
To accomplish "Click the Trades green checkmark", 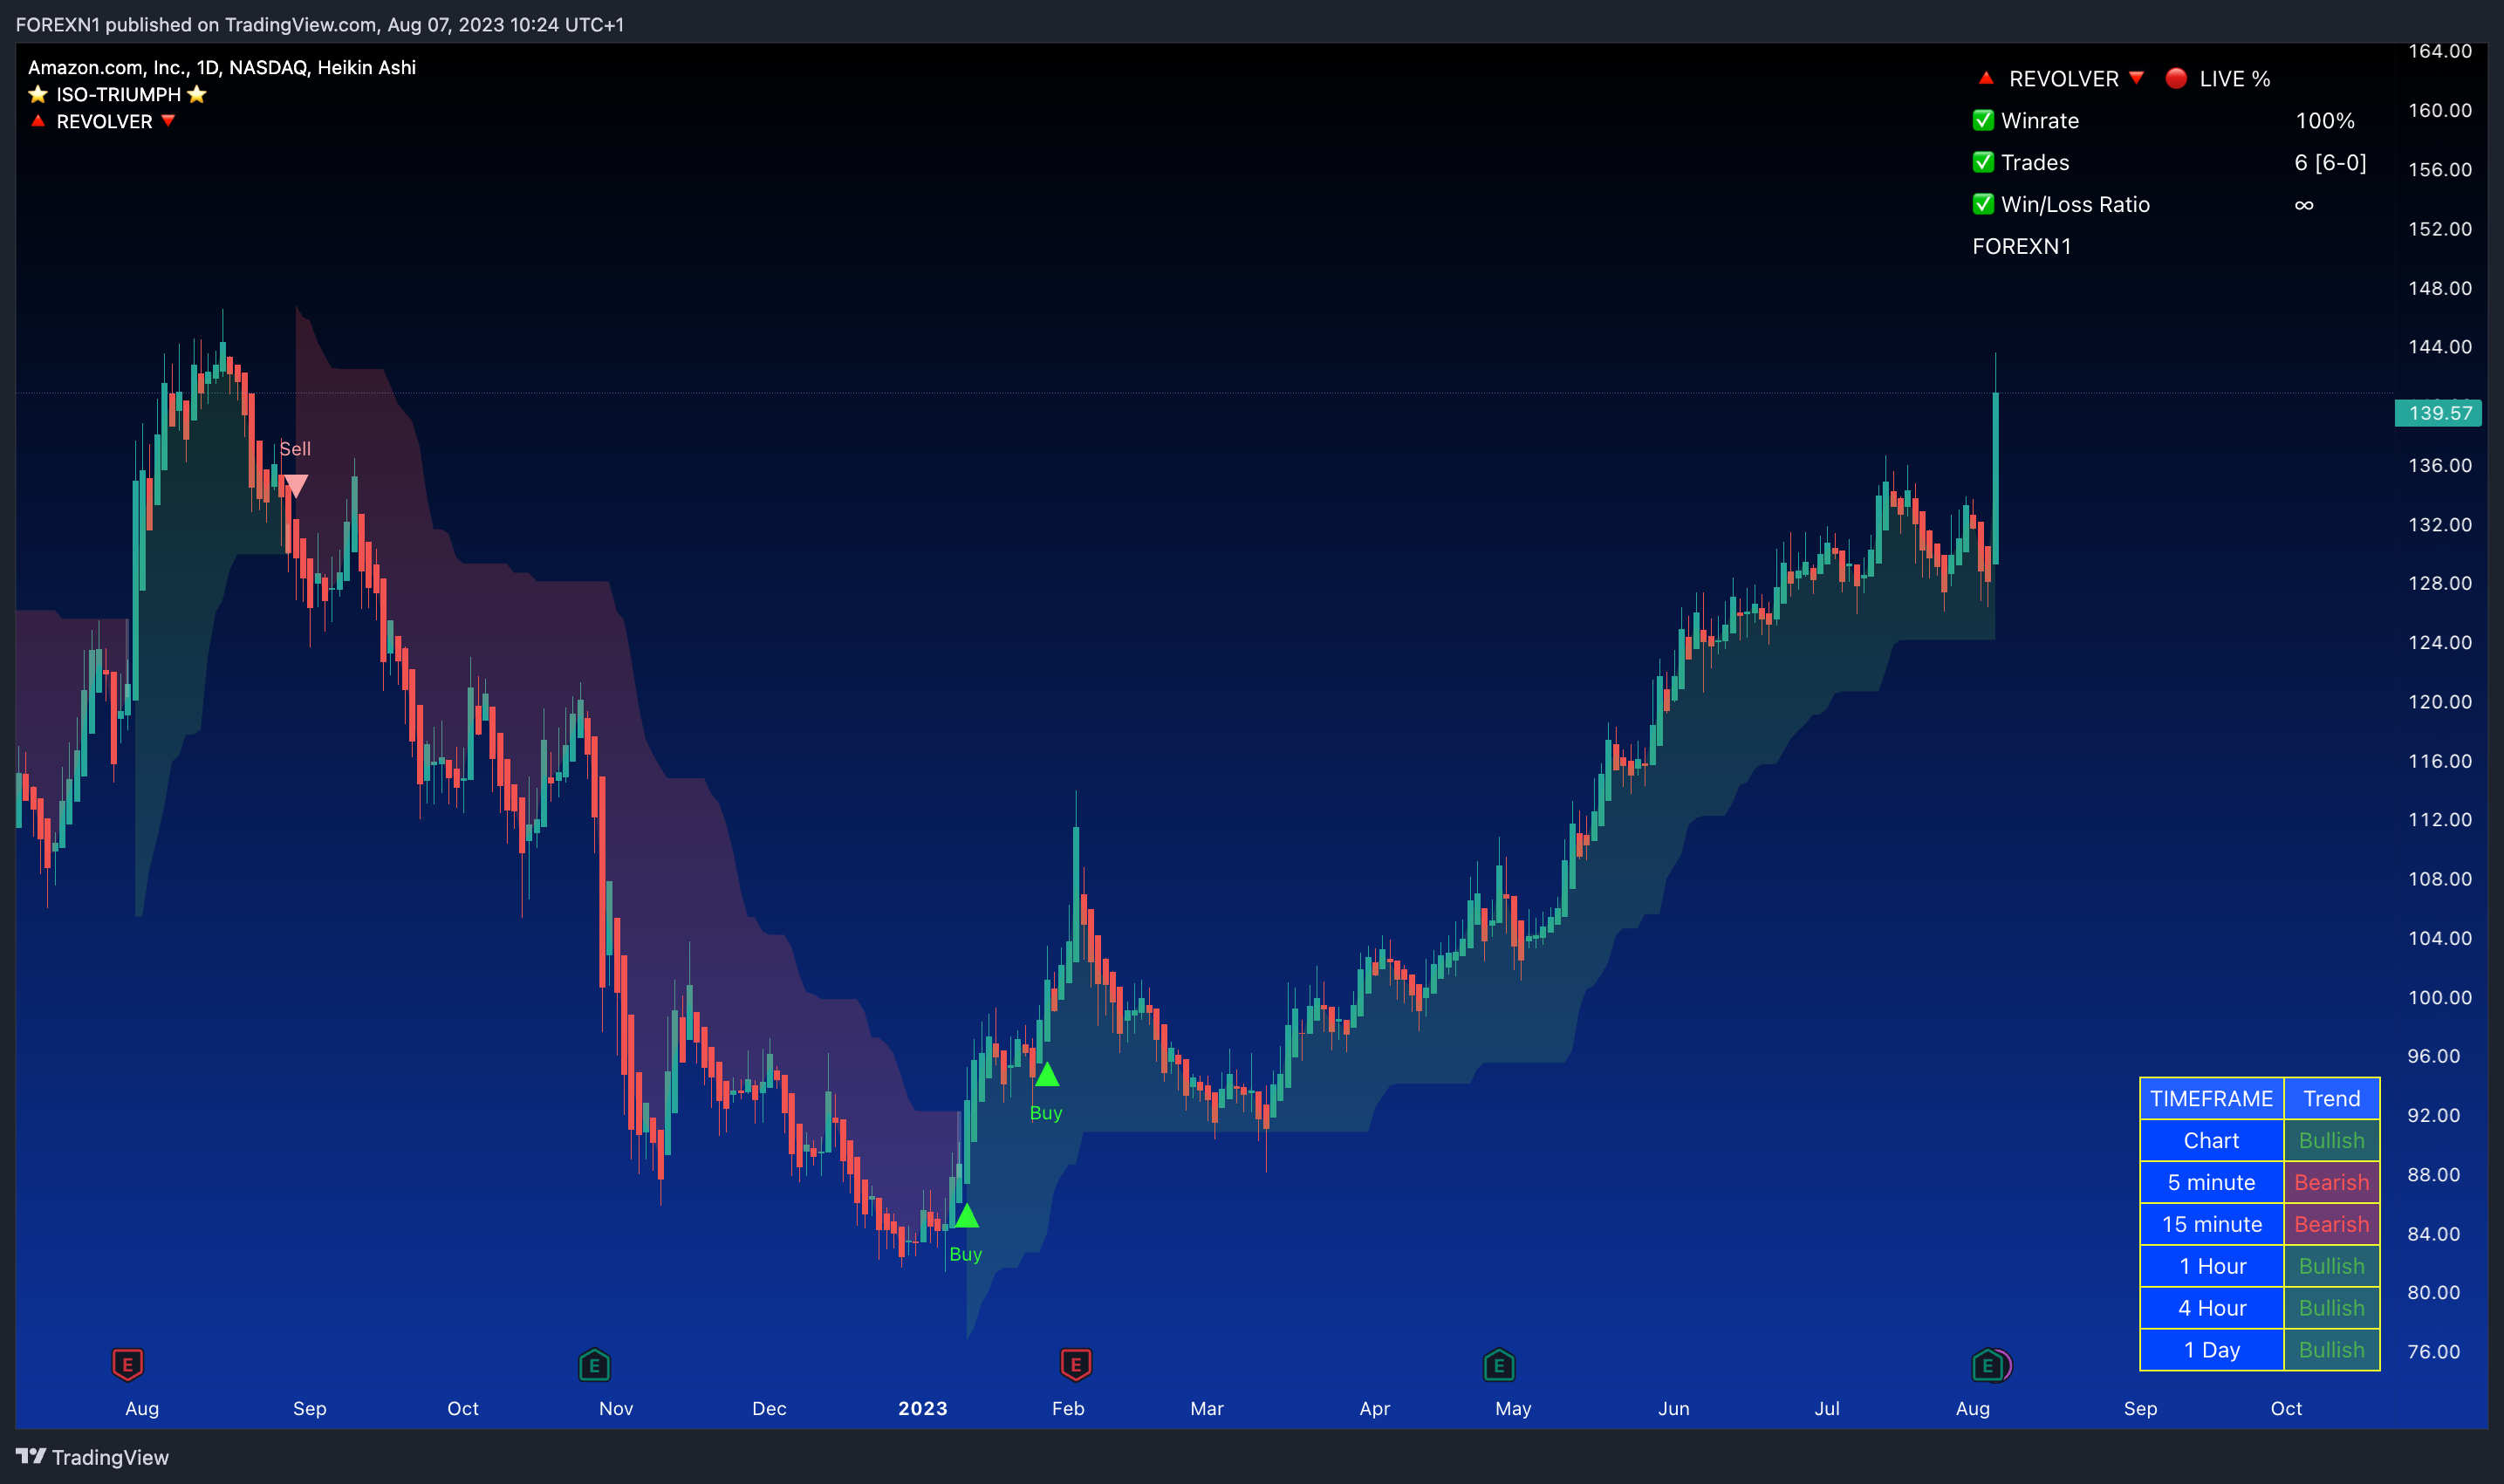I will point(1983,162).
